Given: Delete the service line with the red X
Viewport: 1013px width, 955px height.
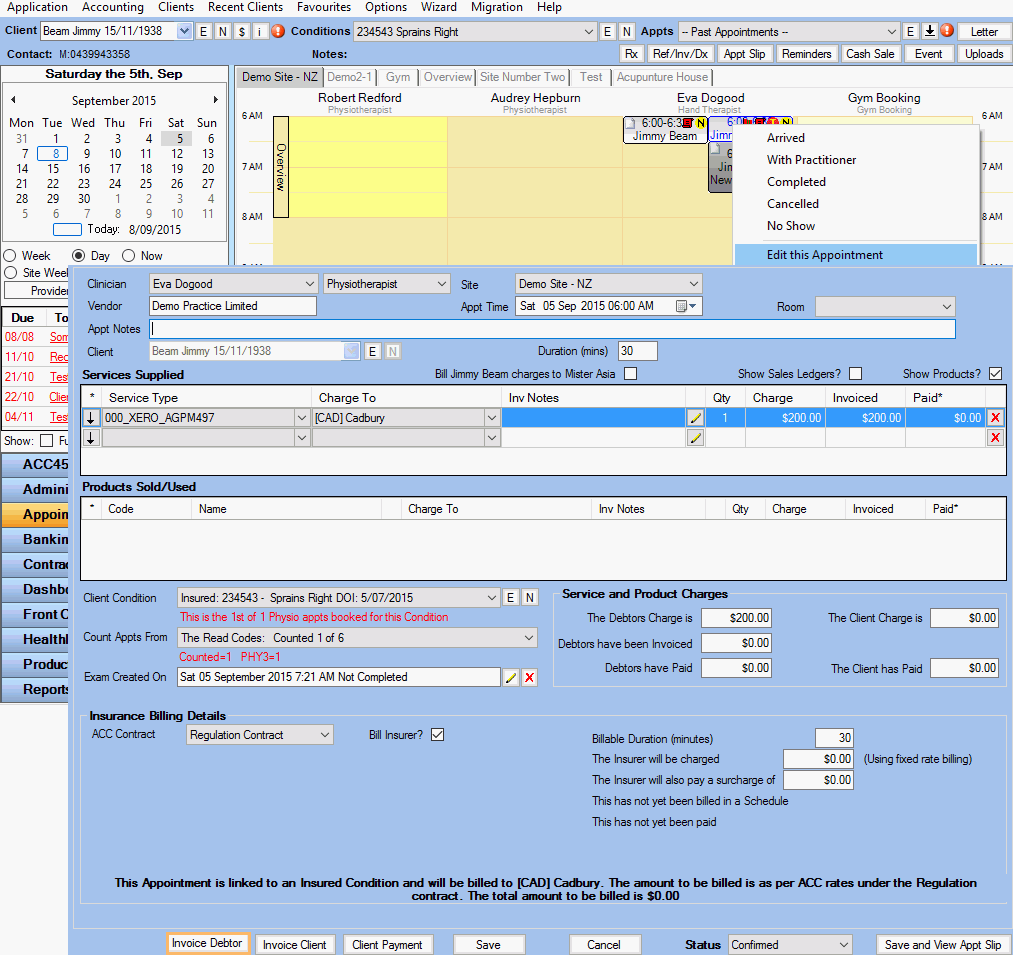Looking at the screenshot, I should coord(997,418).
